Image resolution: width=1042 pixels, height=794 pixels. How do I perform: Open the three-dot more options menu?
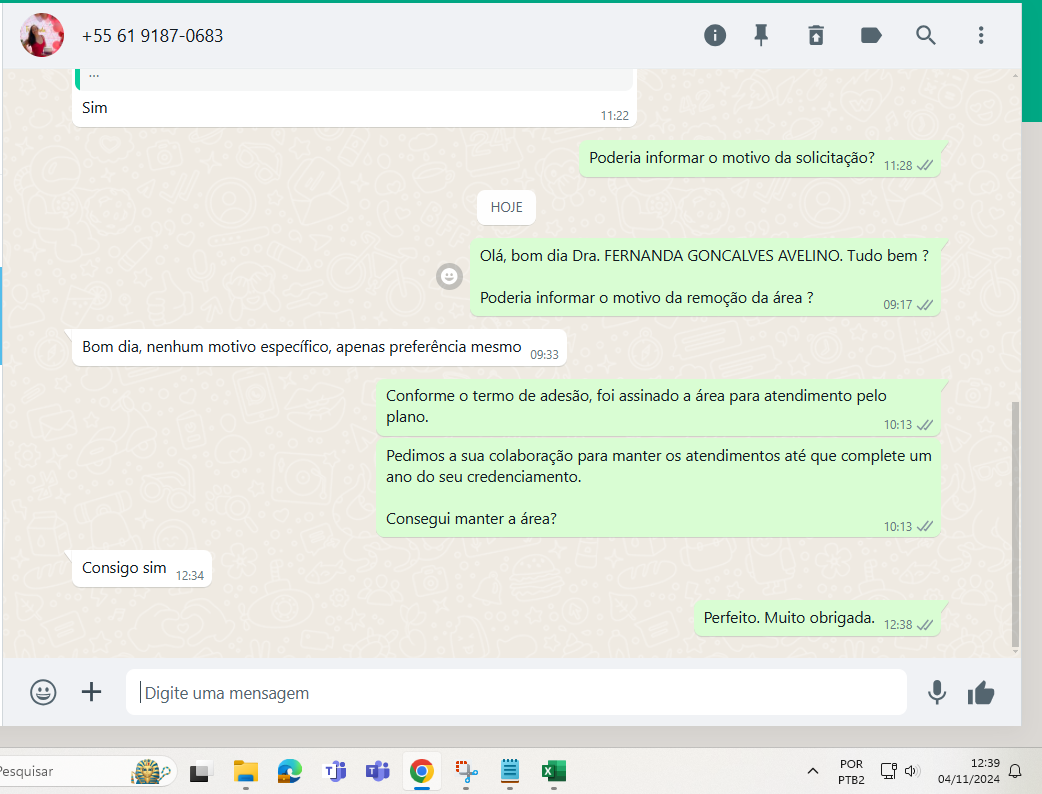click(x=981, y=35)
